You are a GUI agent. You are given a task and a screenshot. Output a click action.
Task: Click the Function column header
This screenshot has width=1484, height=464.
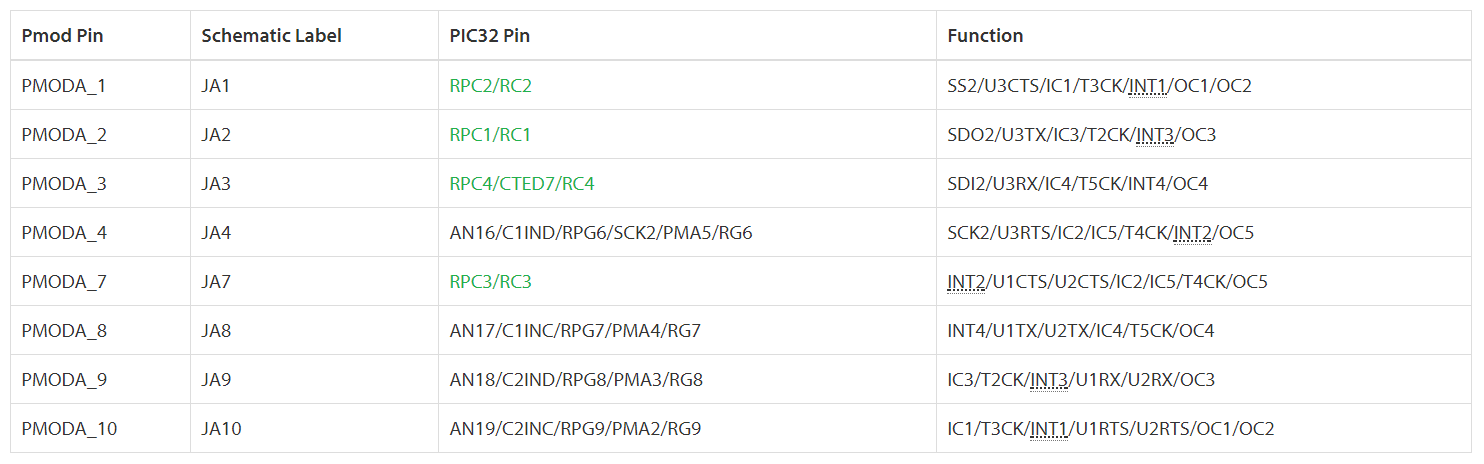point(985,36)
